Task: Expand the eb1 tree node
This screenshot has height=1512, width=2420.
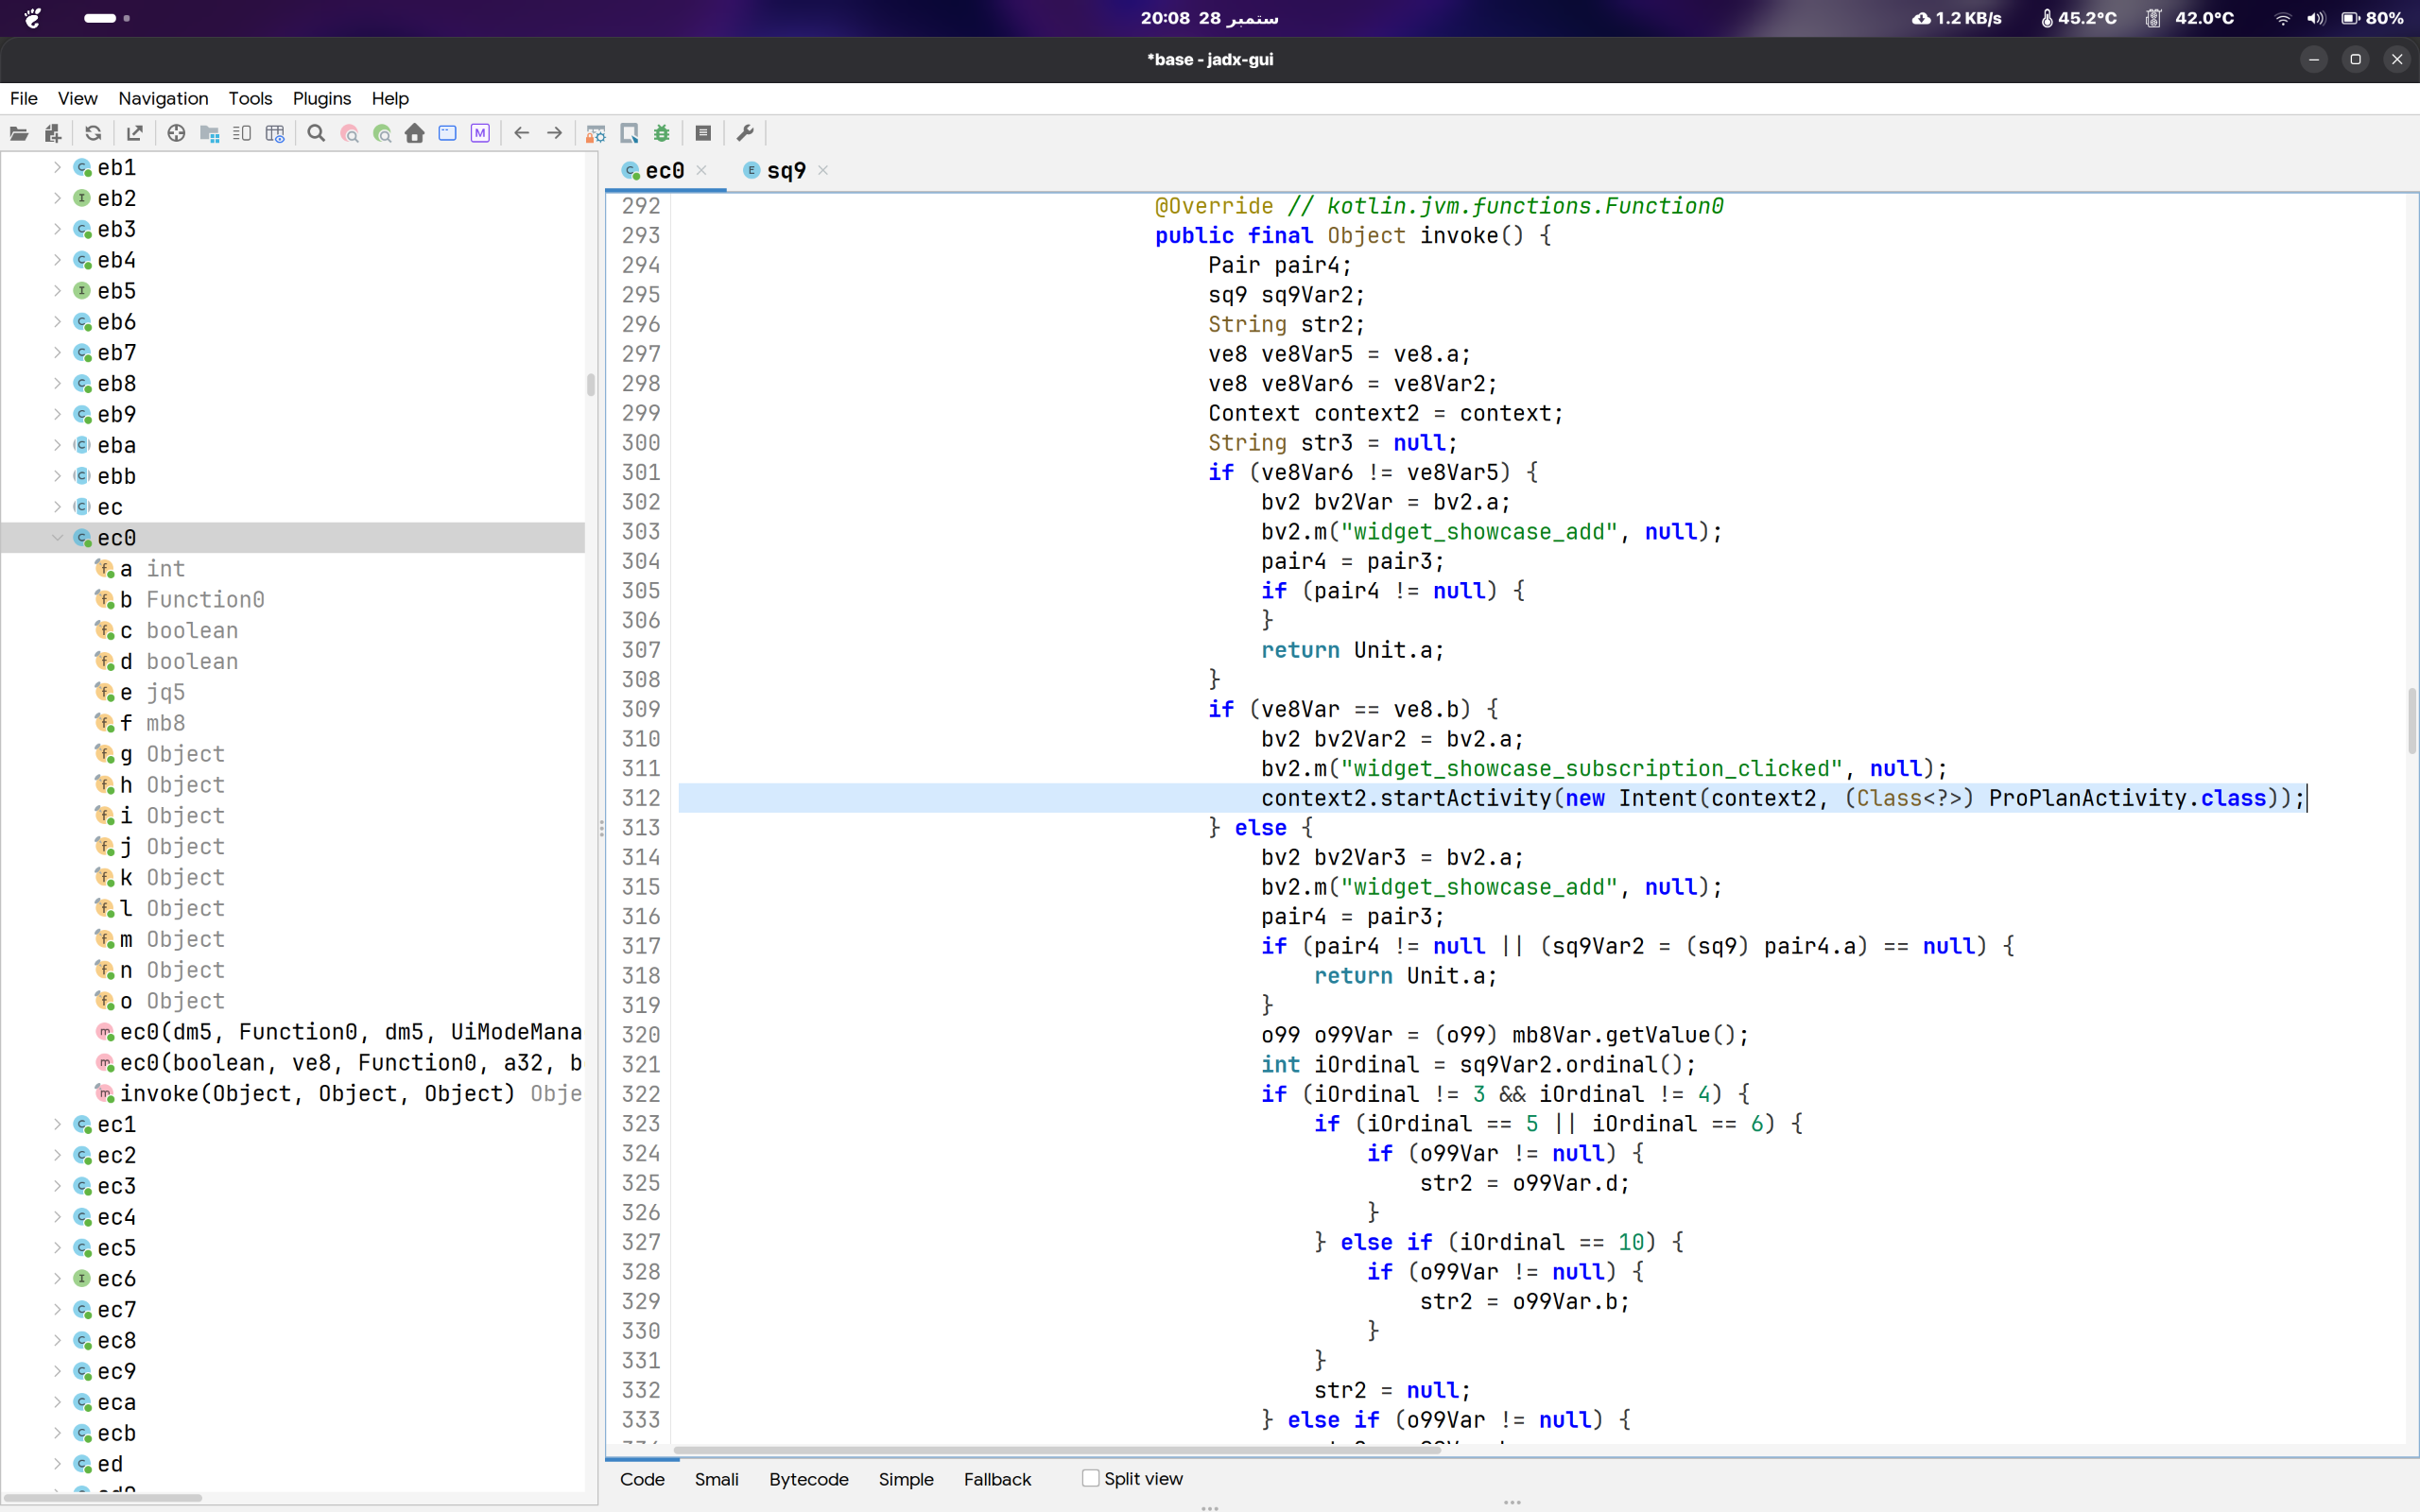Action: pos(57,167)
